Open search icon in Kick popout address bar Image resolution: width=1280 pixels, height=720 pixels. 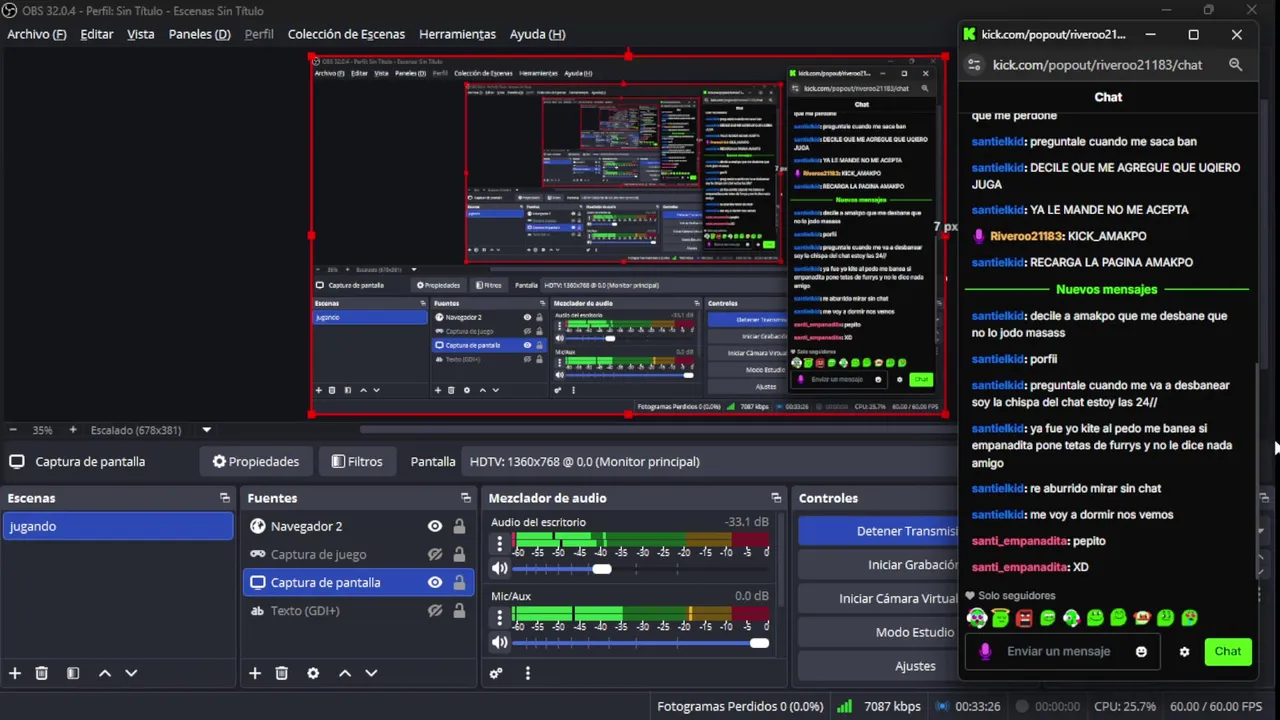1235,65
